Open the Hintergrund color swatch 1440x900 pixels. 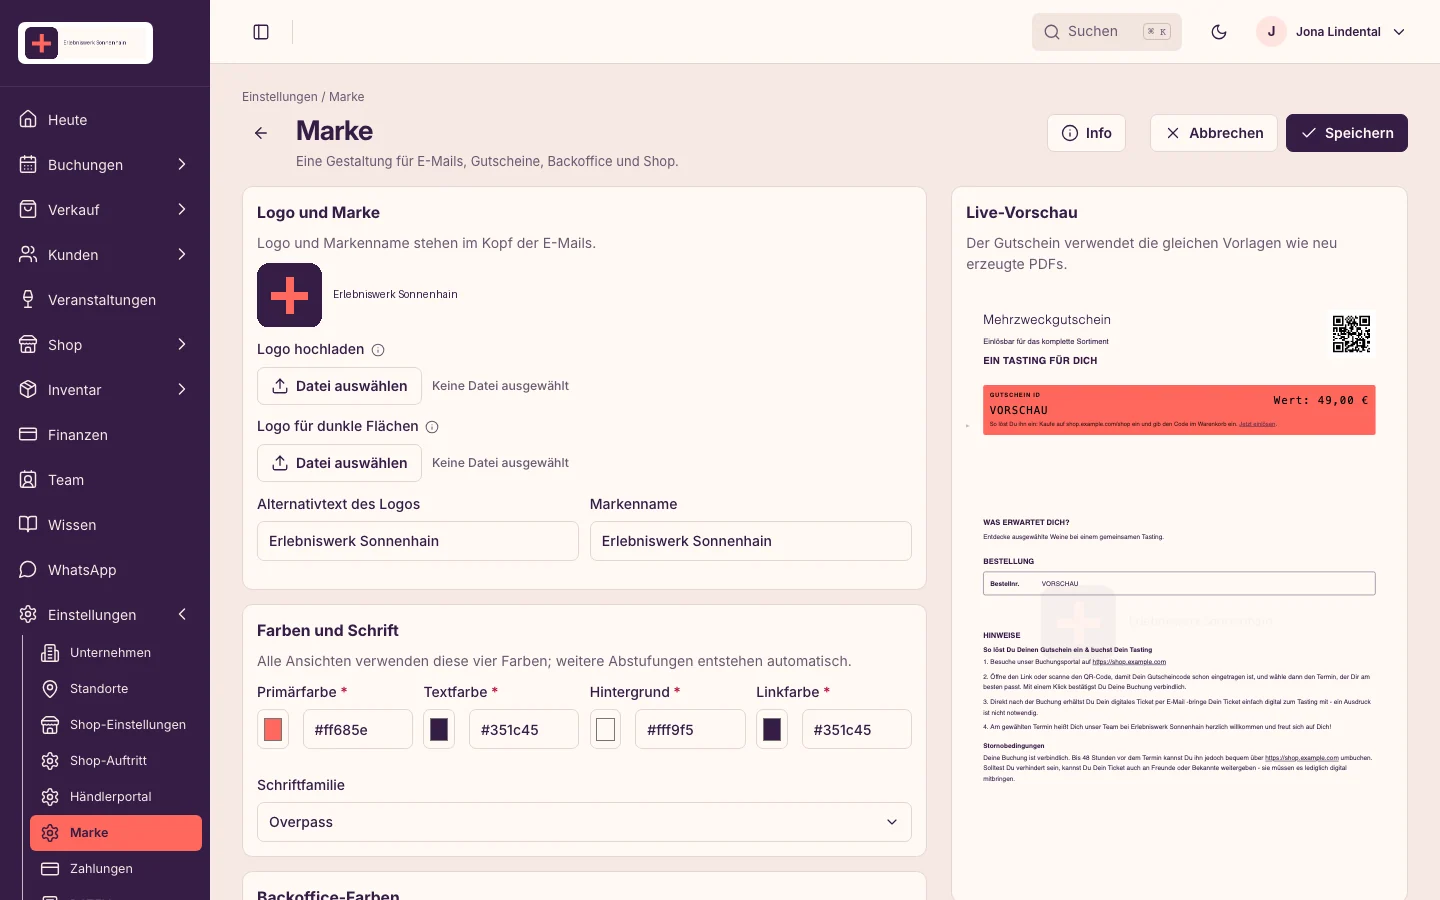[x=605, y=729]
